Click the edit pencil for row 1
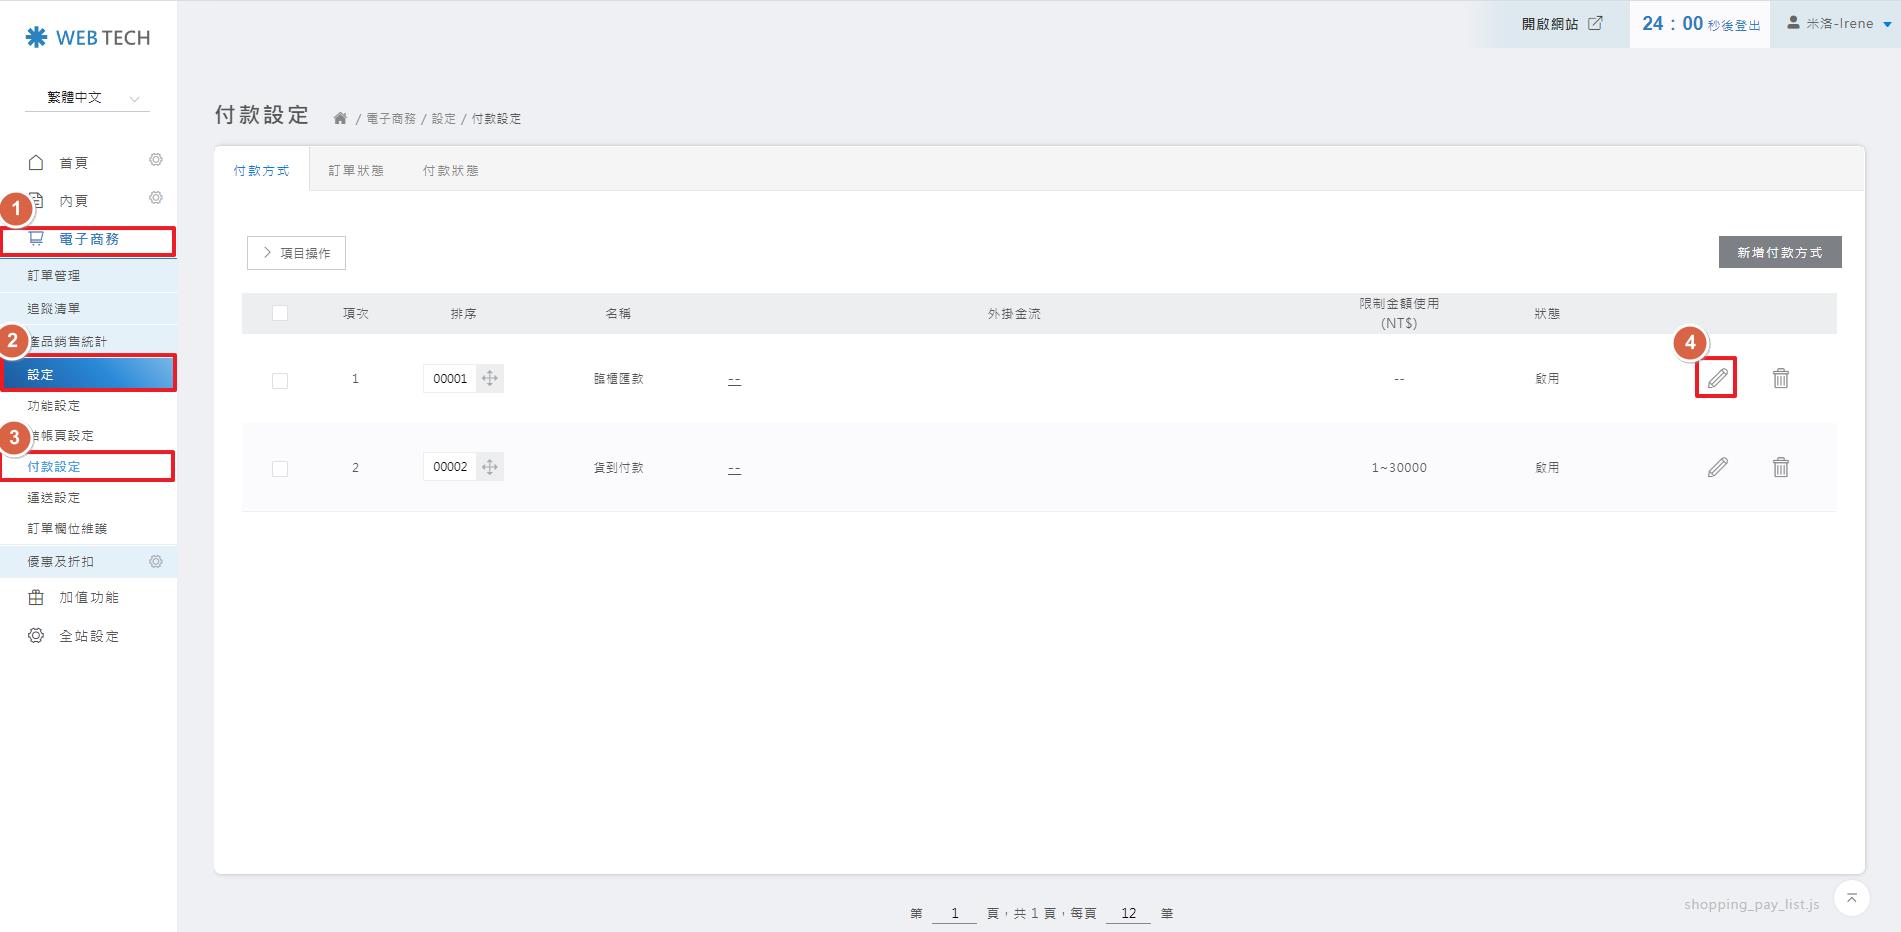Image resolution: width=1901 pixels, height=932 pixels. [1716, 378]
